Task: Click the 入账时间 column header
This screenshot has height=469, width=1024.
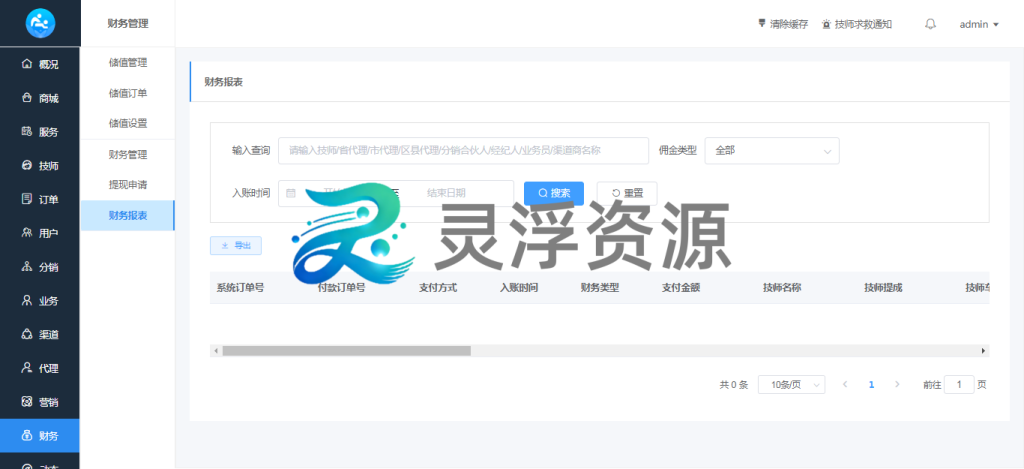Action: 519,287
